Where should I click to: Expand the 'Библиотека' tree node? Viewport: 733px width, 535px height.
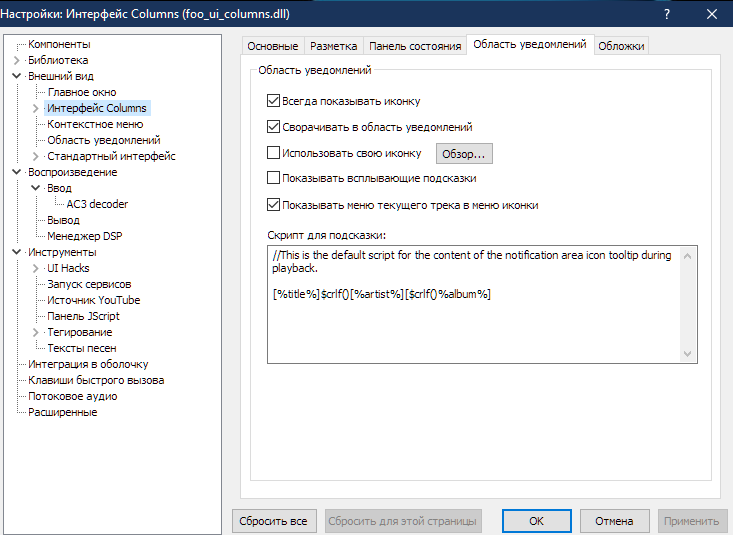point(16,60)
